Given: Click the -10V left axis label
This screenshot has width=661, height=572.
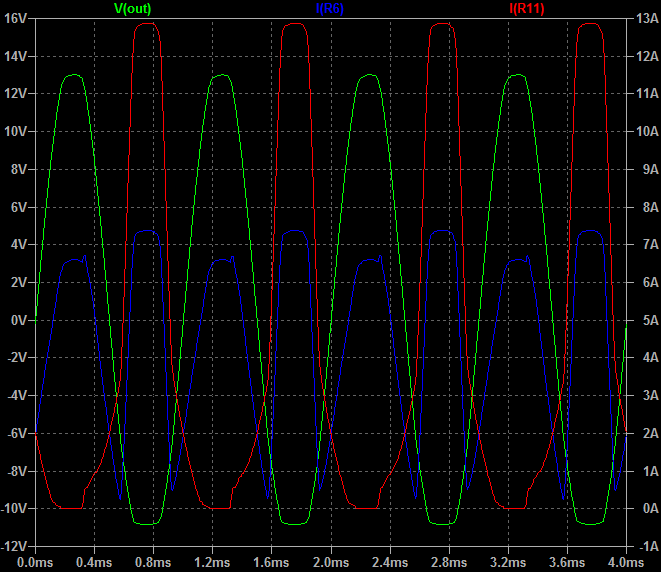Looking at the screenshot, I should point(14,509).
